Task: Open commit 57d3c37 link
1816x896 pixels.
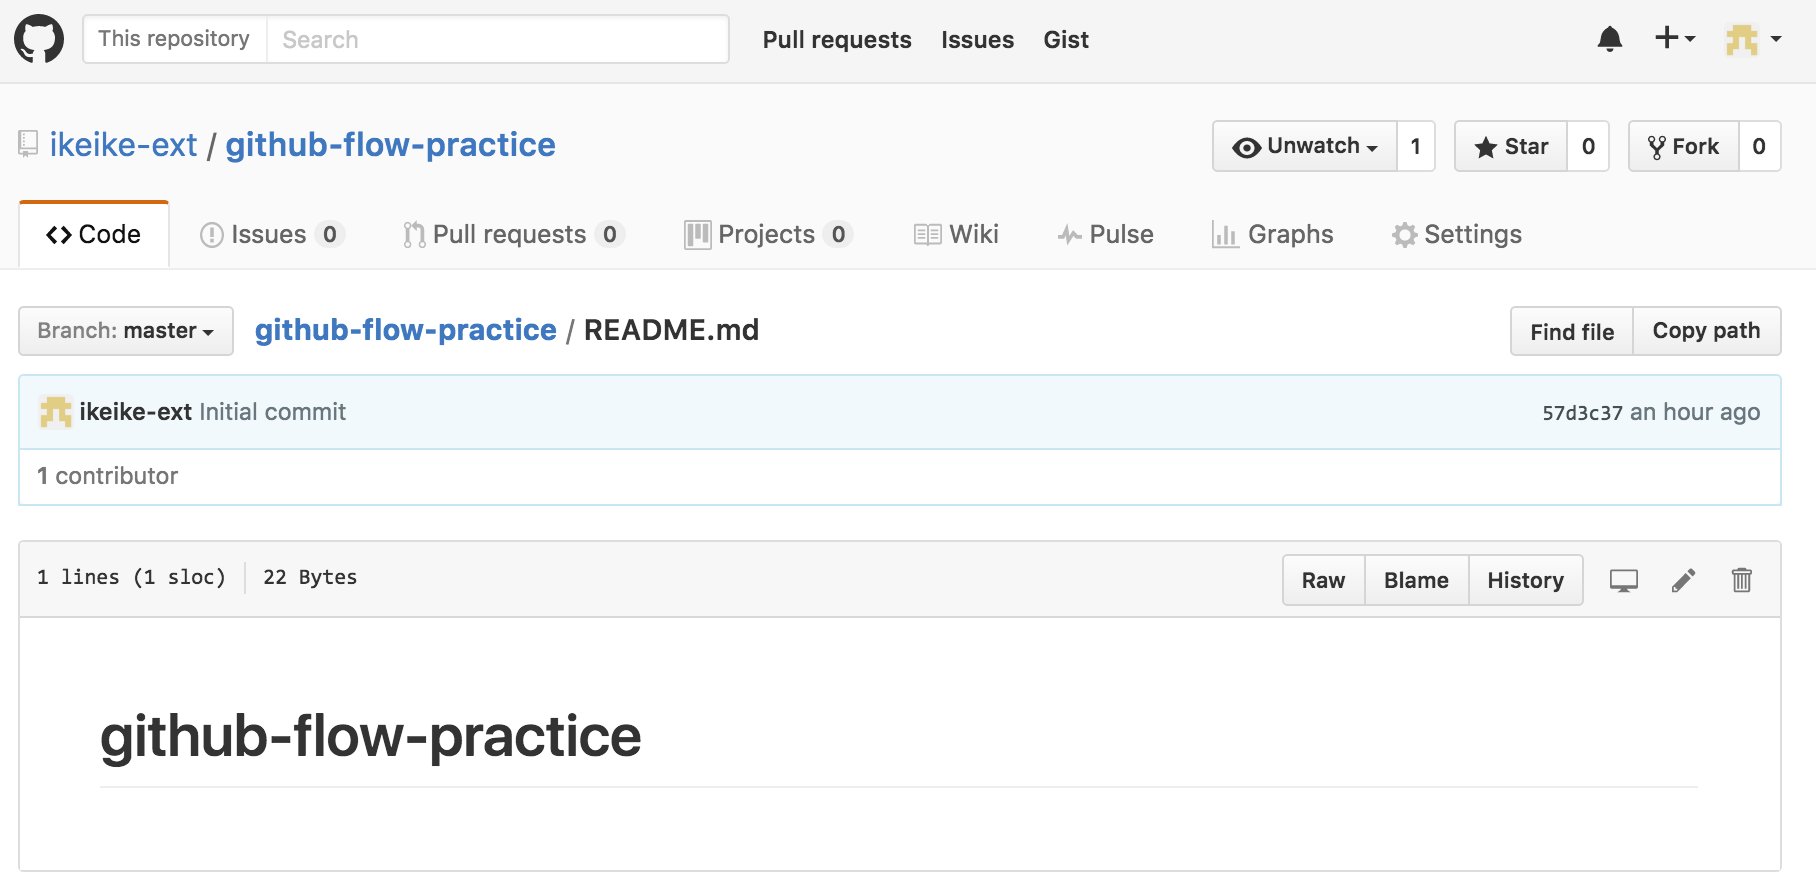Action: point(1582,413)
